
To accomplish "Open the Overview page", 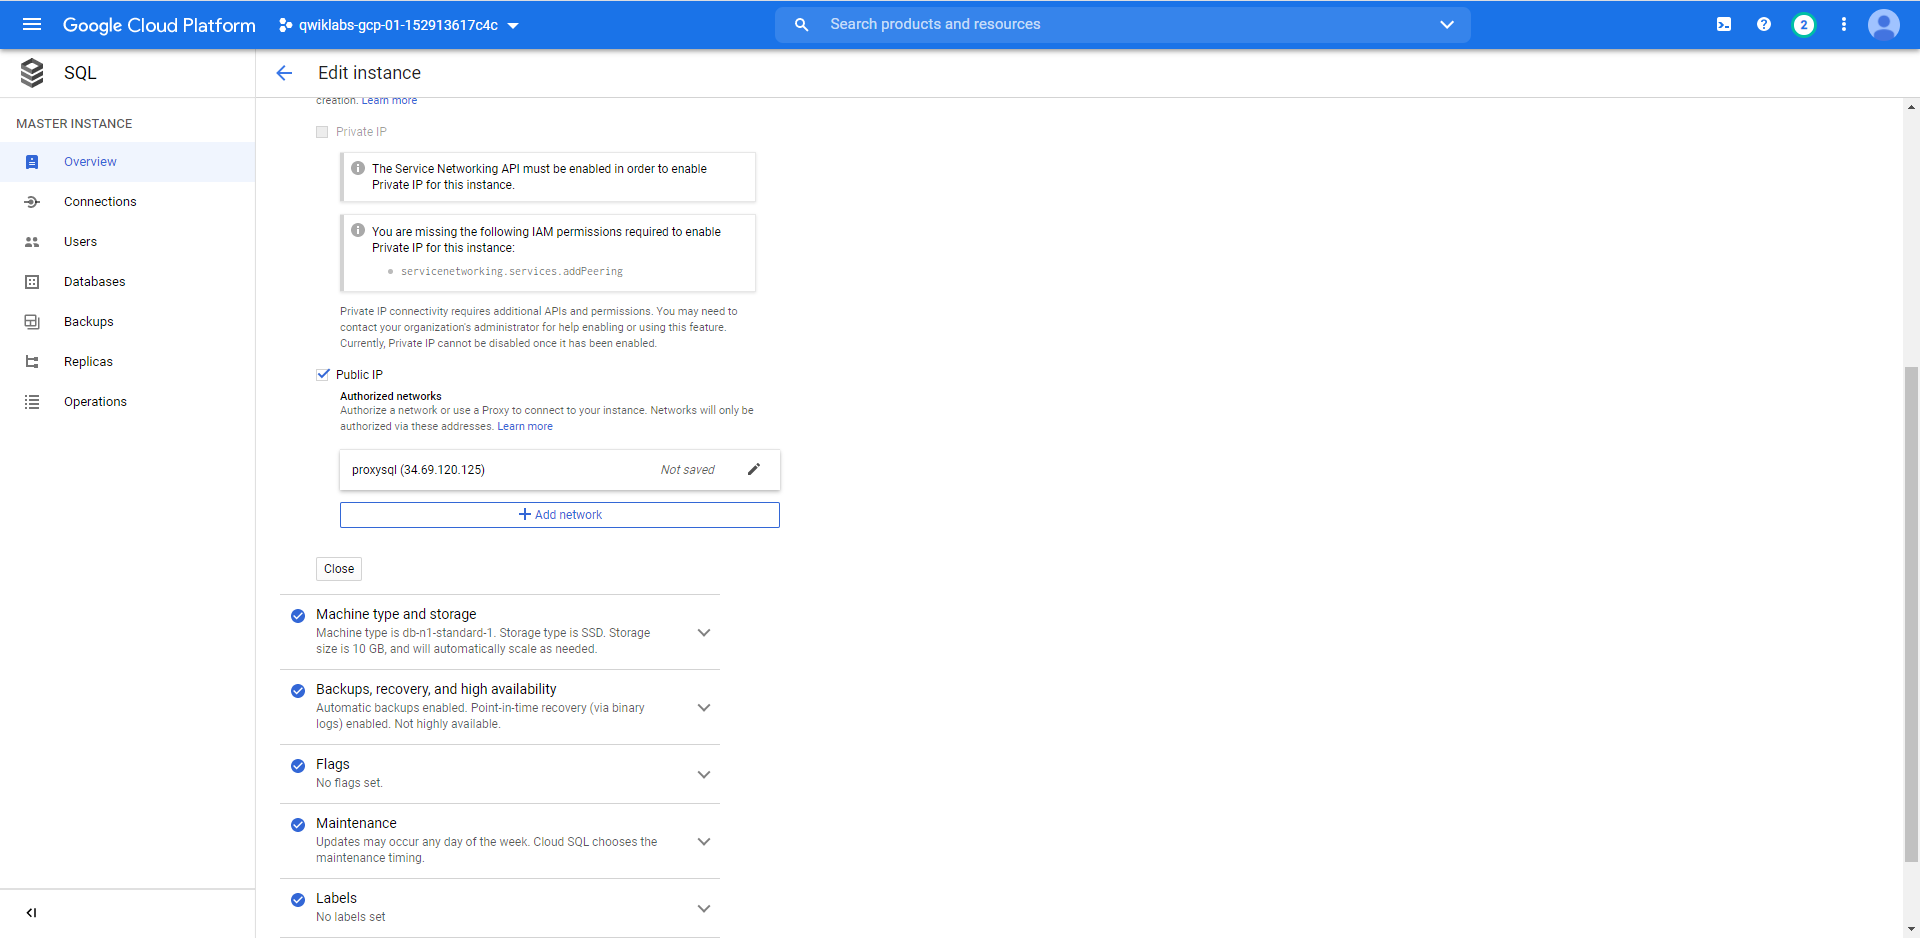I will point(127,162).
